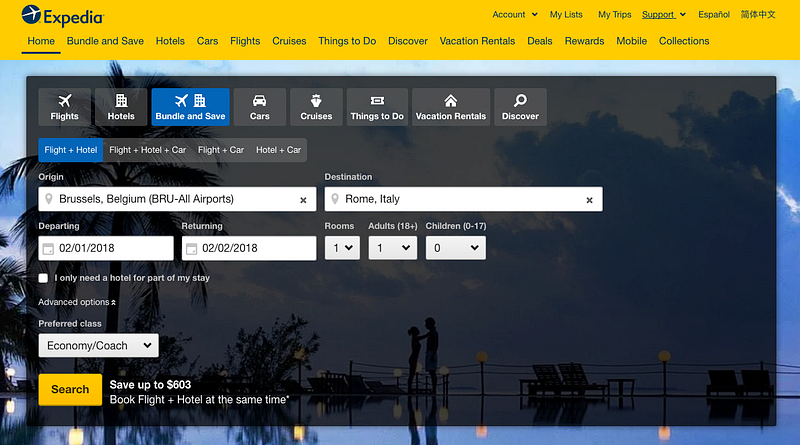Open Vacation Rentals in top navigation
800x445 pixels.
[x=477, y=41]
